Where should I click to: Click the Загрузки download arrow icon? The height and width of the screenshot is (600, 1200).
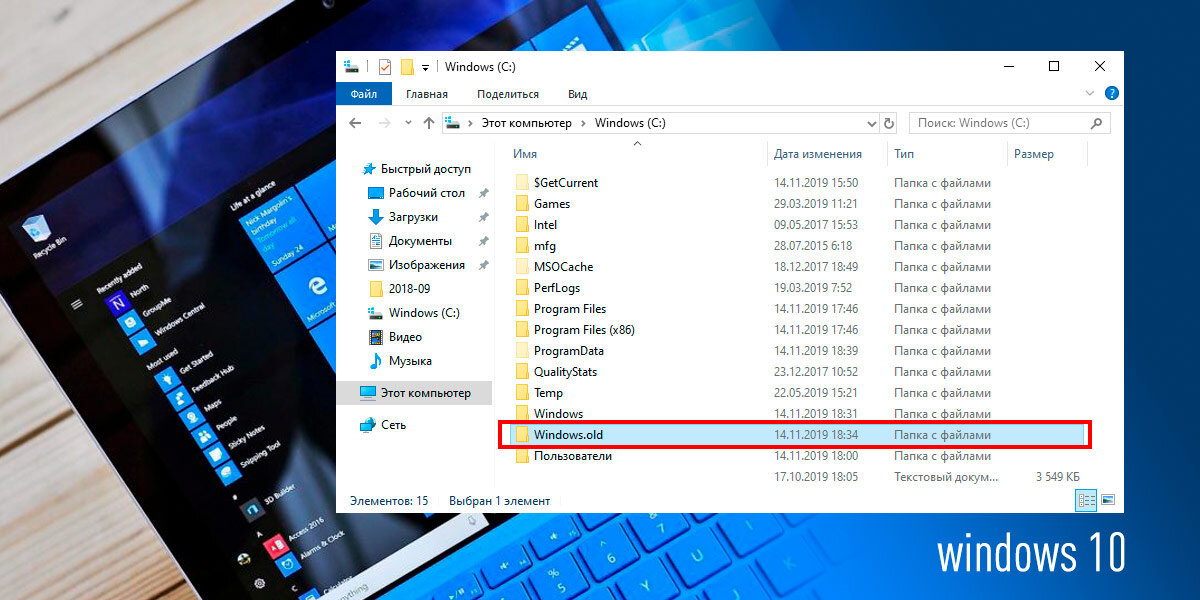tap(376, 217)
